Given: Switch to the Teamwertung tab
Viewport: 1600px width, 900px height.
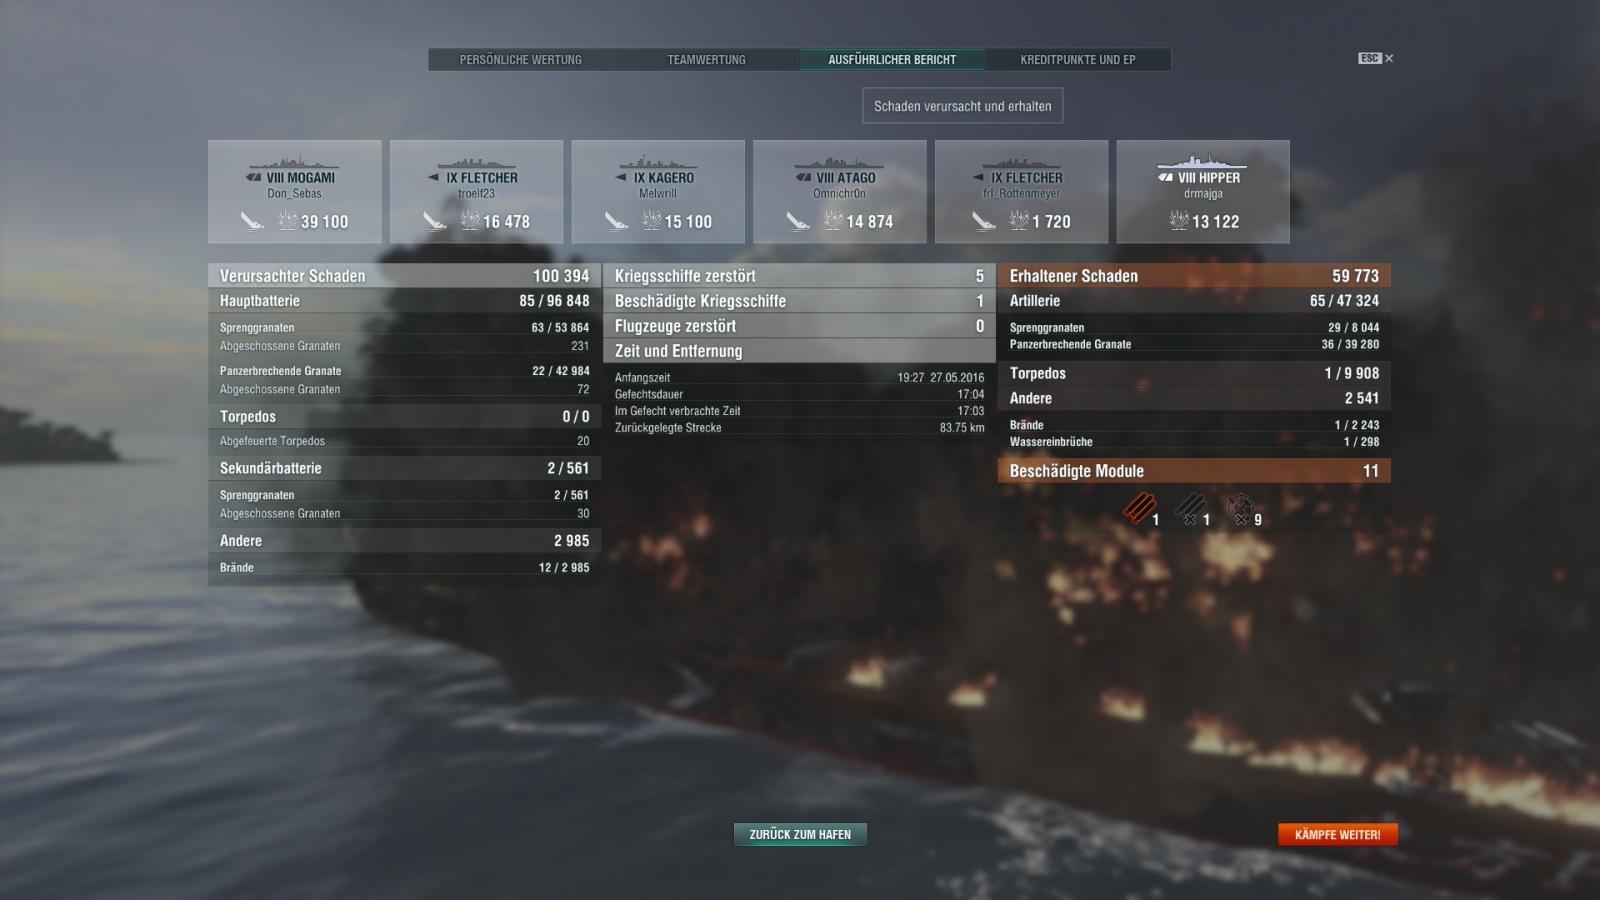Looking at the screenshot, I should pos(707,60).
